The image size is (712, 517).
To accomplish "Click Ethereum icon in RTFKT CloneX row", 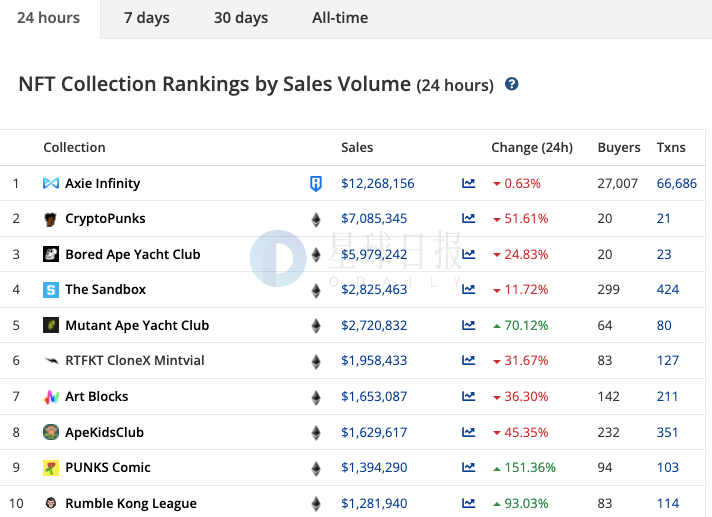I will 316,362.
